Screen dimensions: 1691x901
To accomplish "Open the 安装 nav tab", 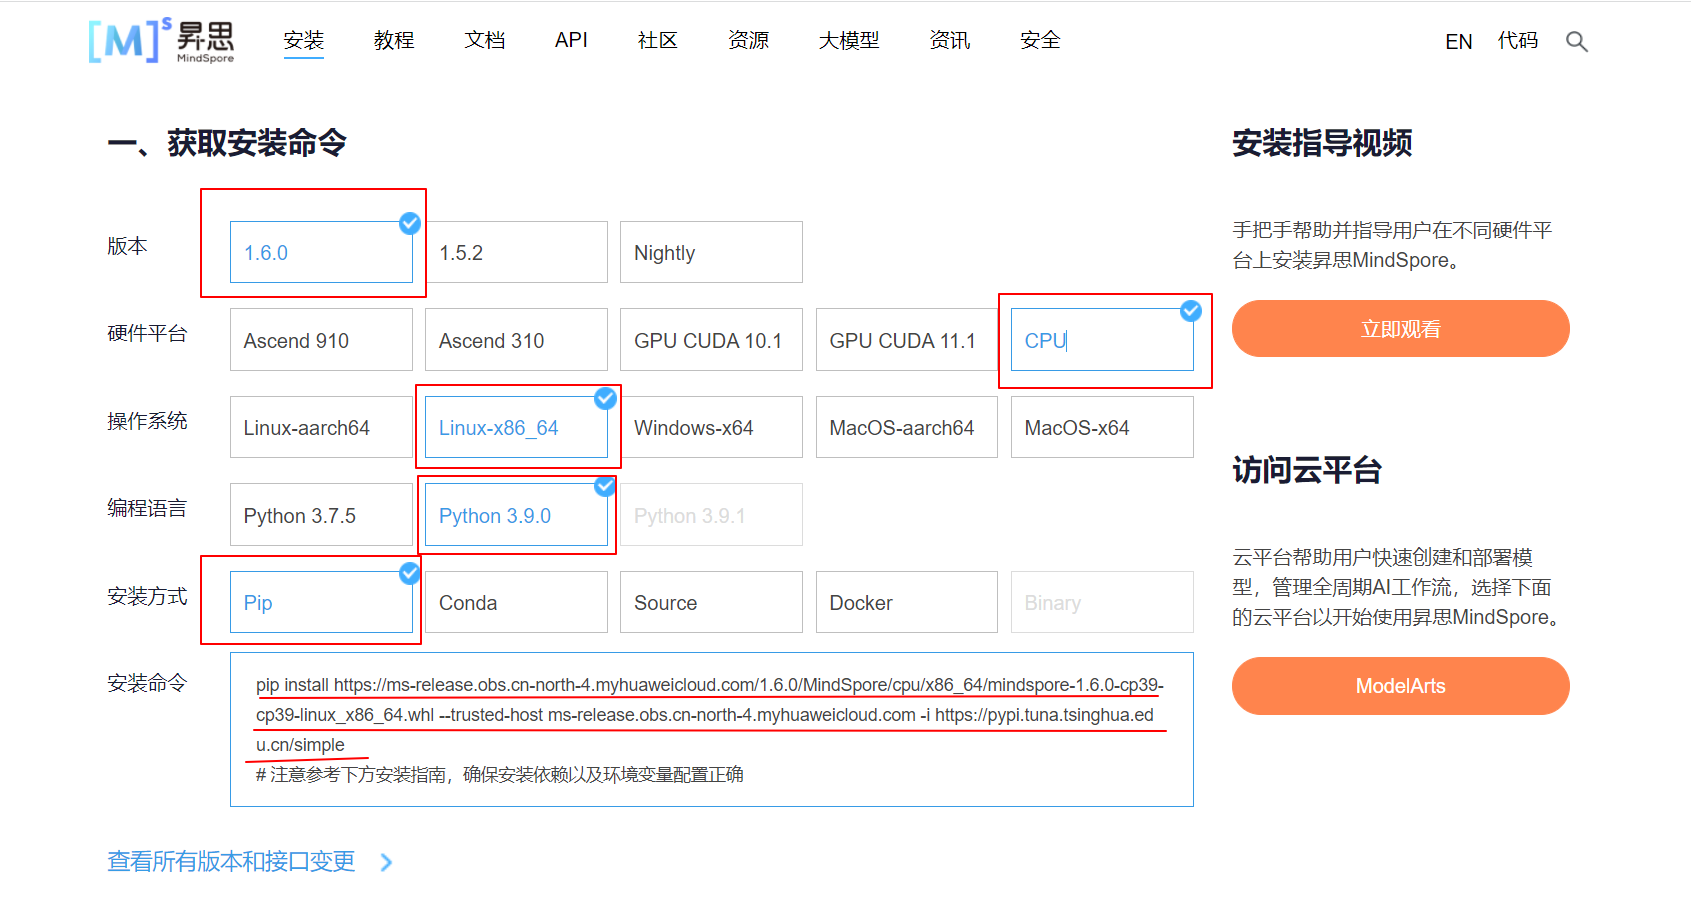I will 304,41.
